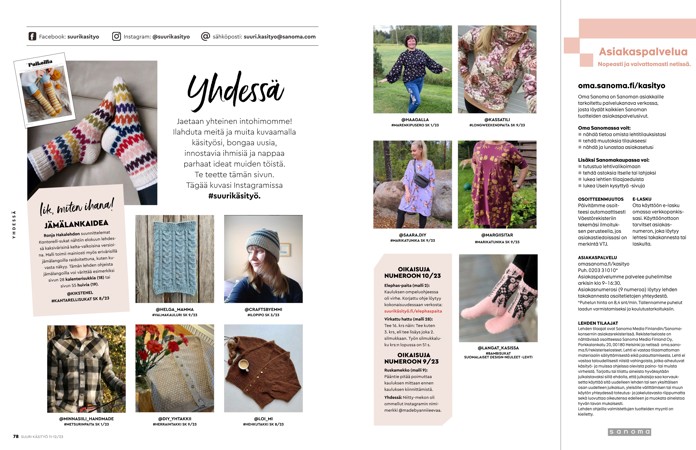Click the email at-sign icon

click(205, 36)
